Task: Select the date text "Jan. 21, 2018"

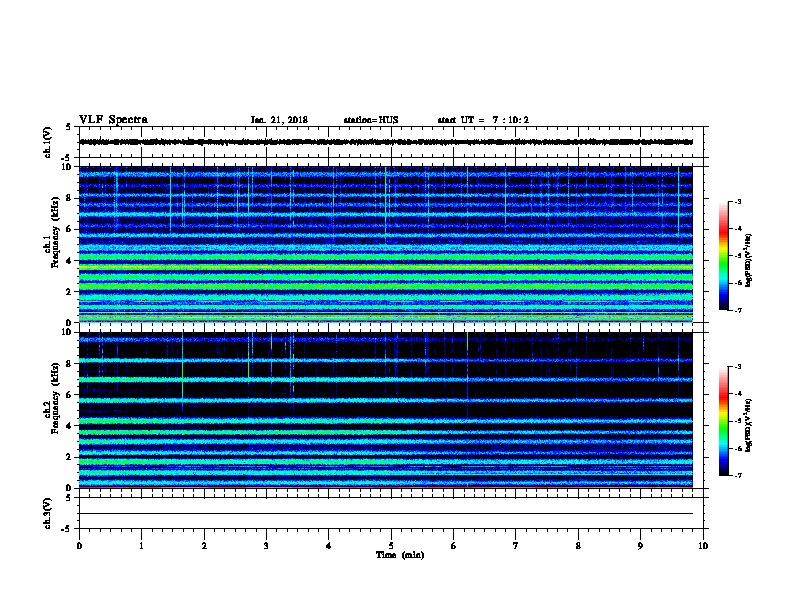Action: [279, 120]
